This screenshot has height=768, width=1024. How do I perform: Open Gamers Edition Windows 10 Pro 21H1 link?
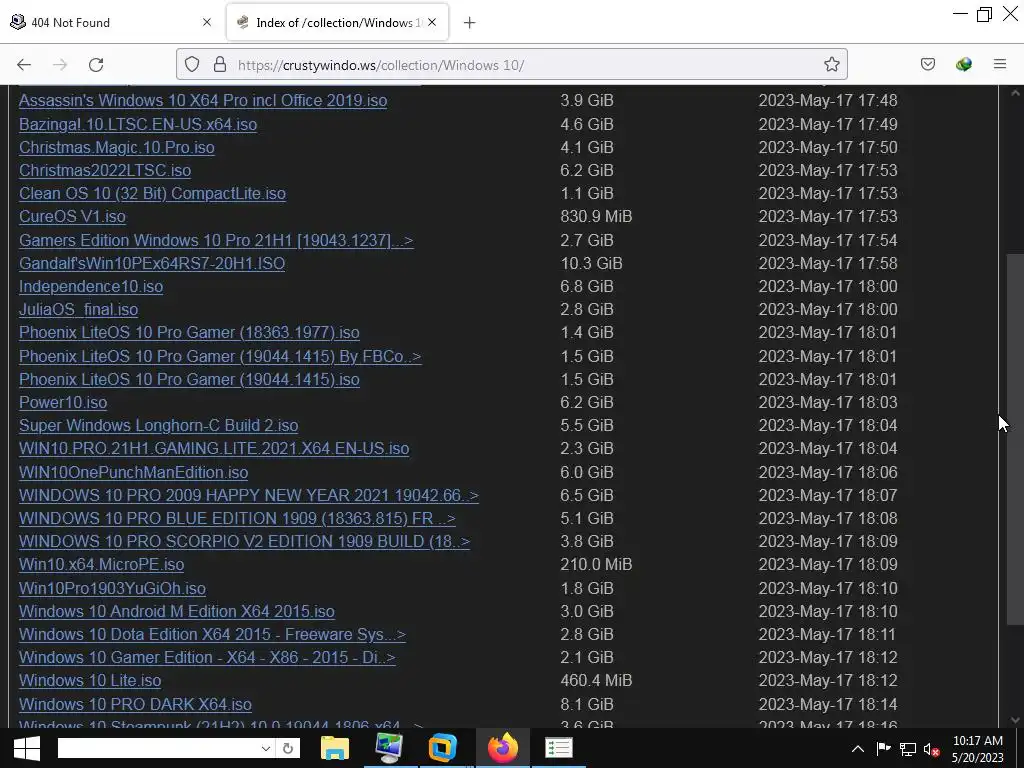pyautogui.click(x=216, y=240)
